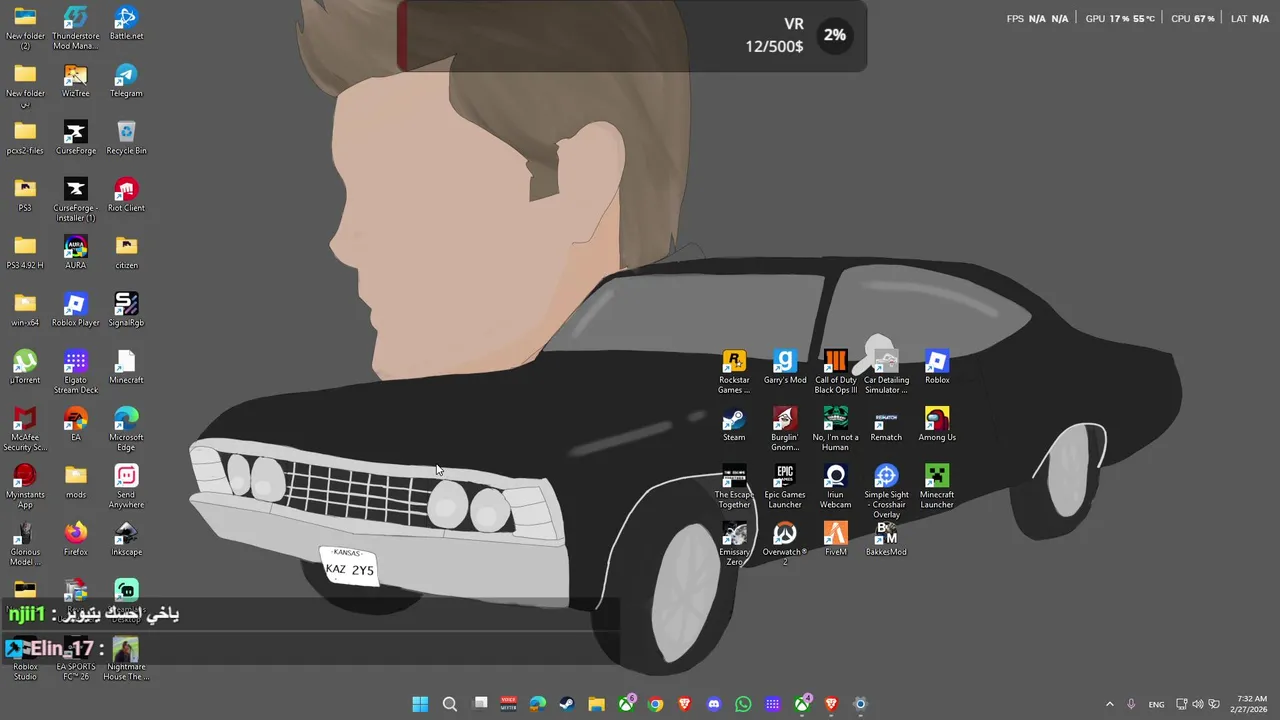Select the Rematch game icon

coord(886,424)
